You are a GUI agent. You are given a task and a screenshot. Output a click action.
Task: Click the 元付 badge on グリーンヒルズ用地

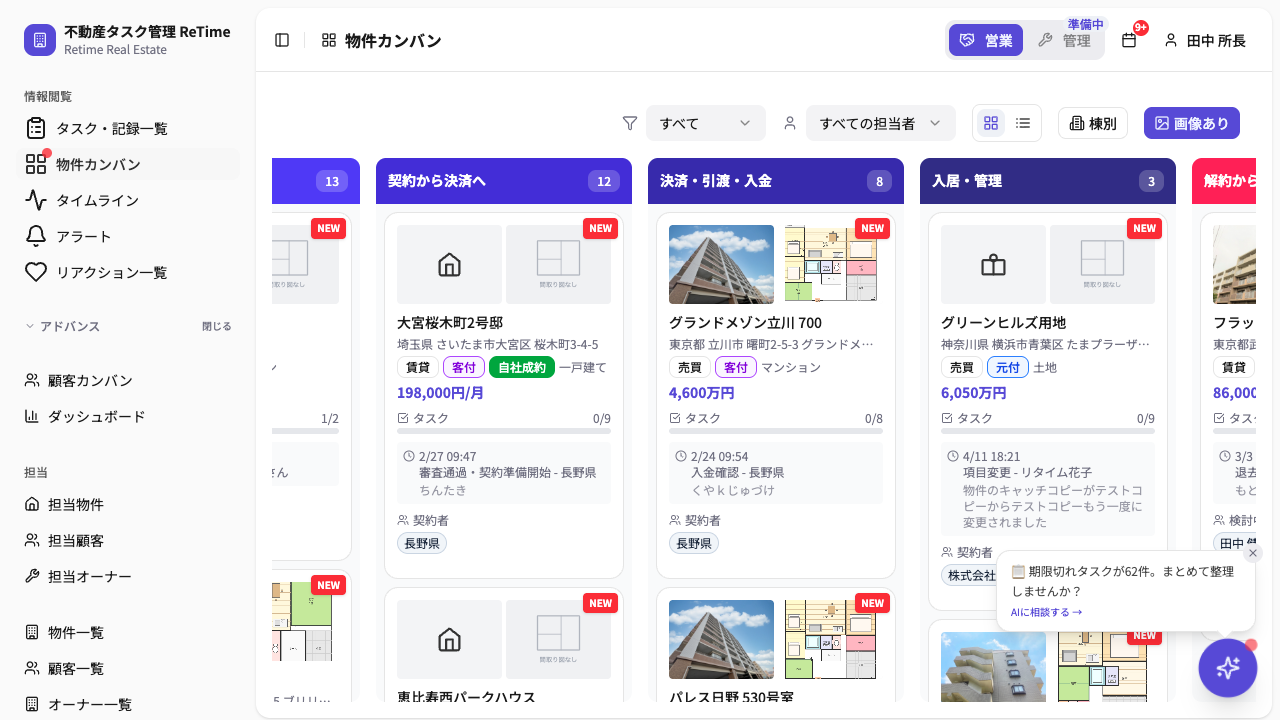click(x=1008, y=367)
